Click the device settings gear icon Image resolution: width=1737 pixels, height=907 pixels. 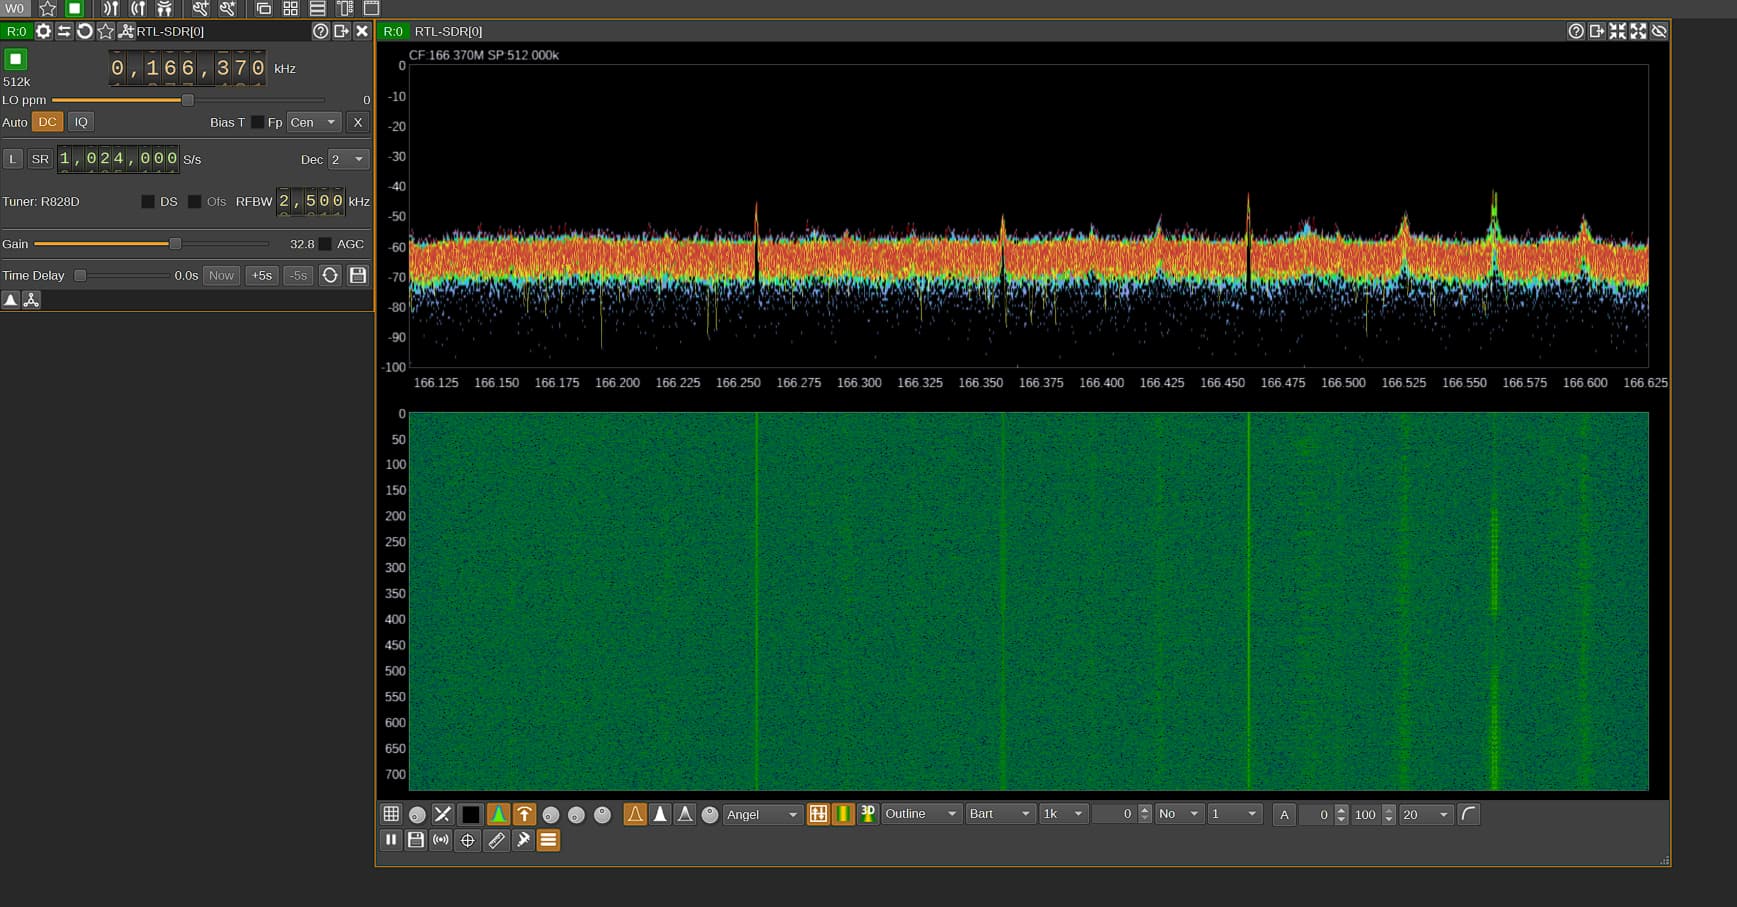pos(43,31)
